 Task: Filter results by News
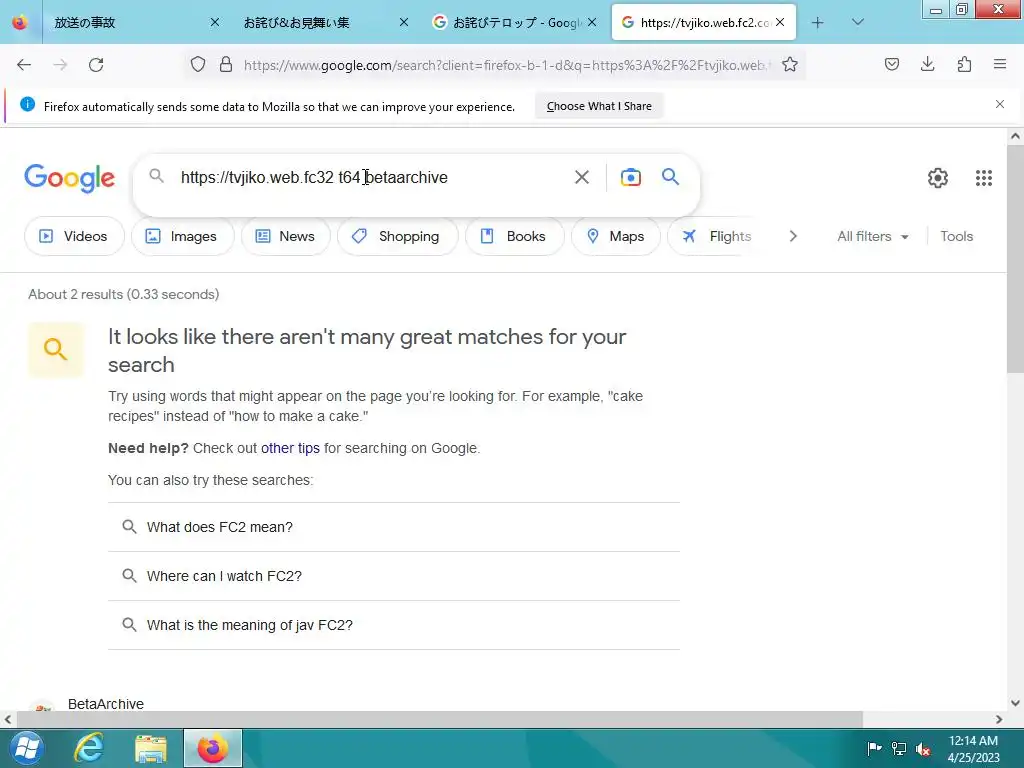(285, 236)
